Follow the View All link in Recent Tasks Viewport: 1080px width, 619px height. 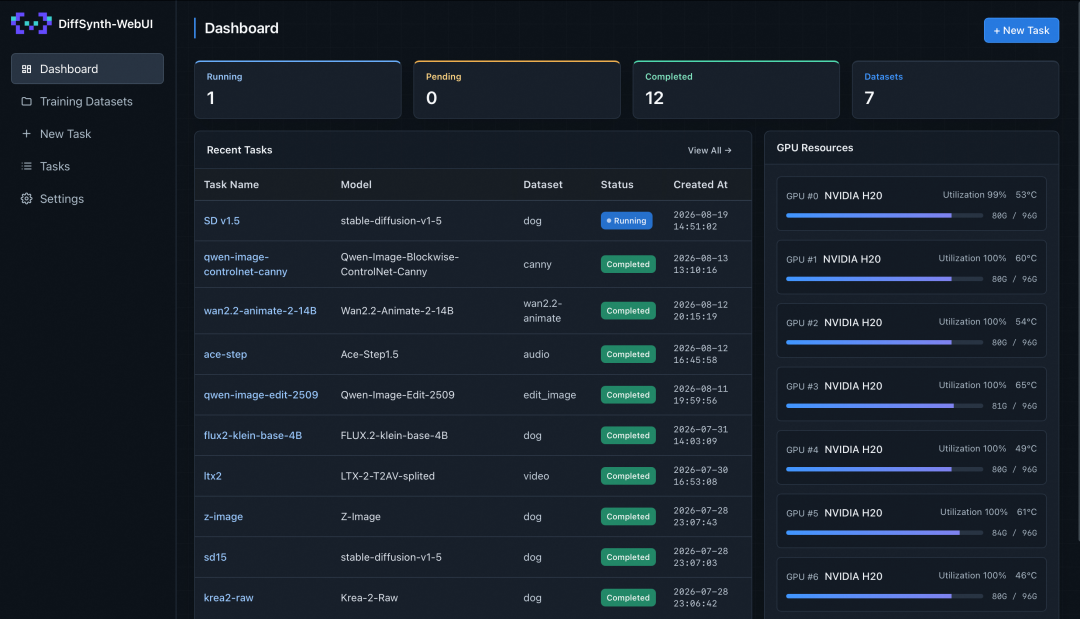[x=709, y=150]
